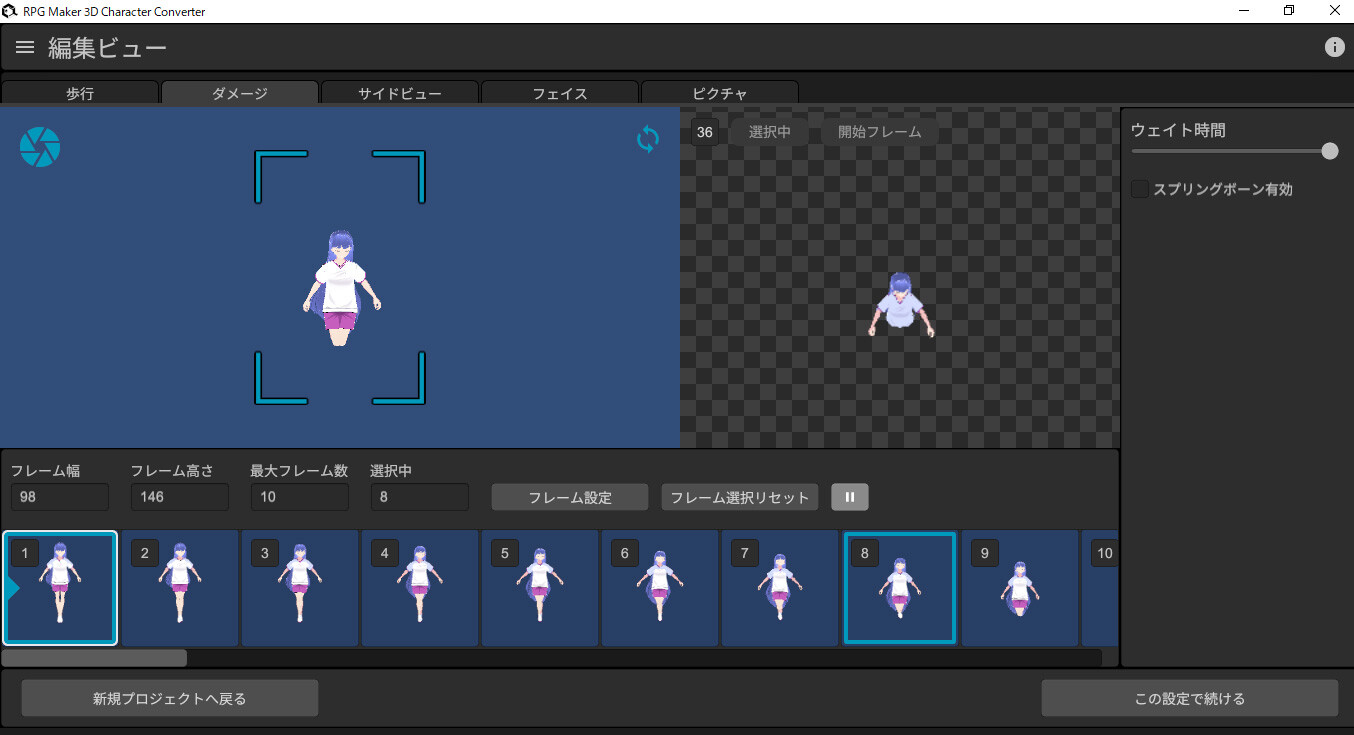
Task: Click the rotate character icon in preview
Action: tap(647, 140)
